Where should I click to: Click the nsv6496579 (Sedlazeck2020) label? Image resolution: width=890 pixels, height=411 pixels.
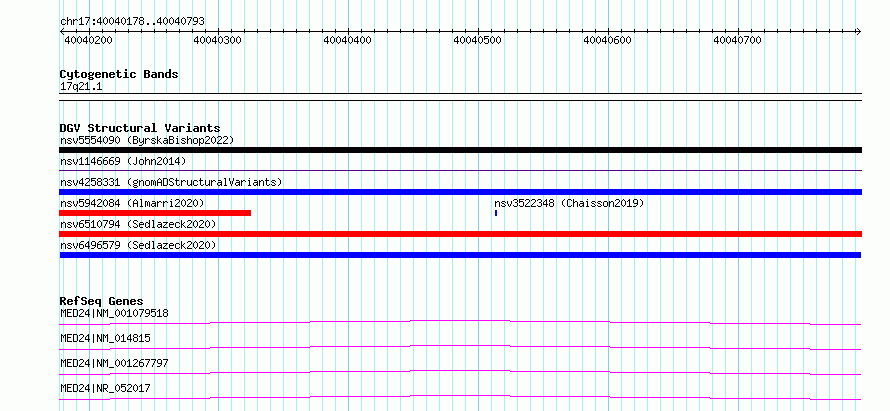point(138,245)
